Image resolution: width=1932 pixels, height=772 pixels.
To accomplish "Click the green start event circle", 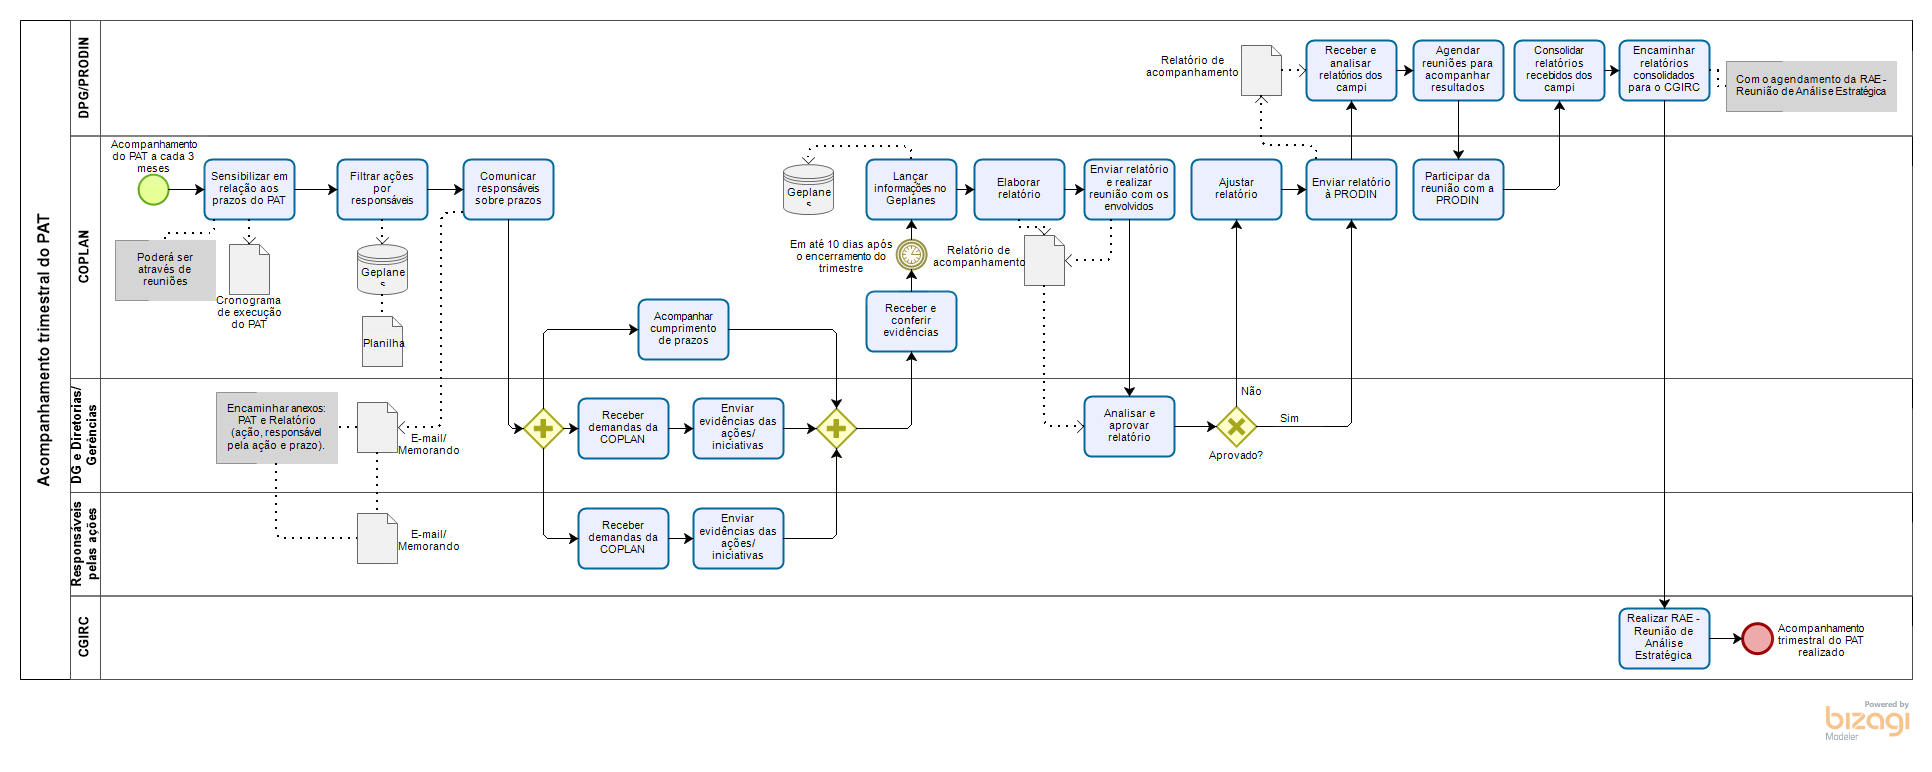I will click(x=153, y=190).
